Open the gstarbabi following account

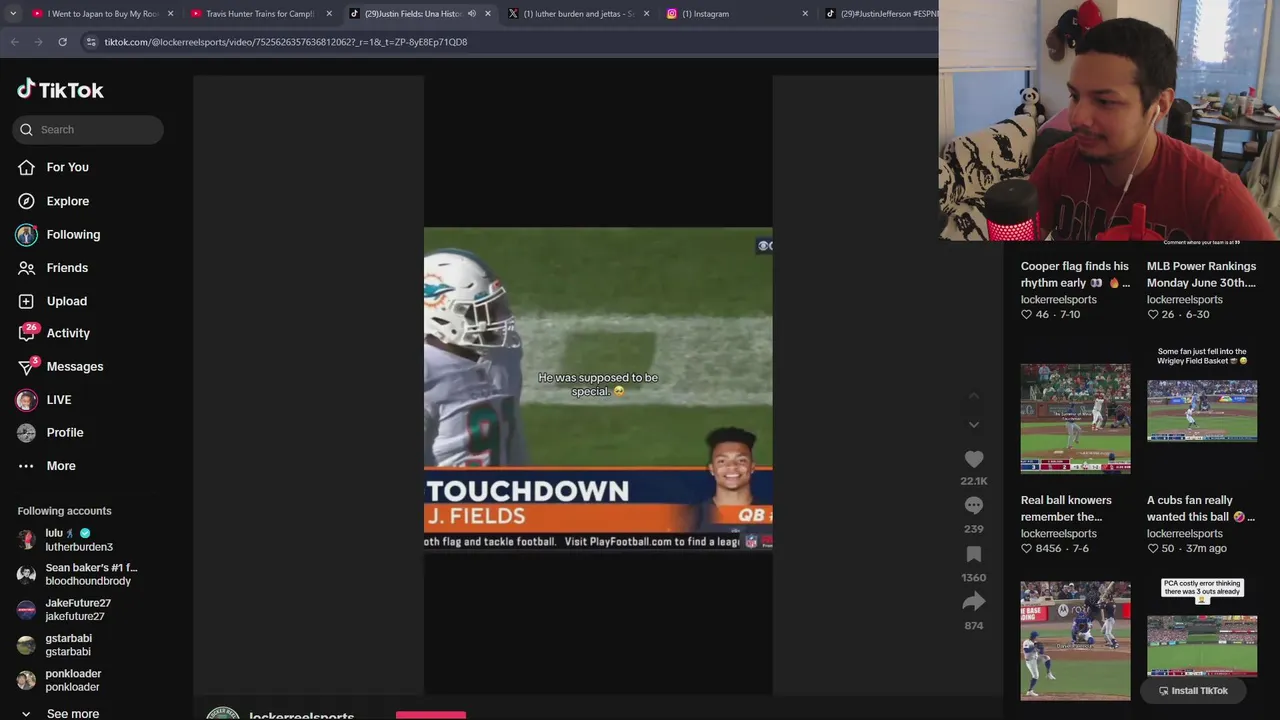(x=68, y=645)
